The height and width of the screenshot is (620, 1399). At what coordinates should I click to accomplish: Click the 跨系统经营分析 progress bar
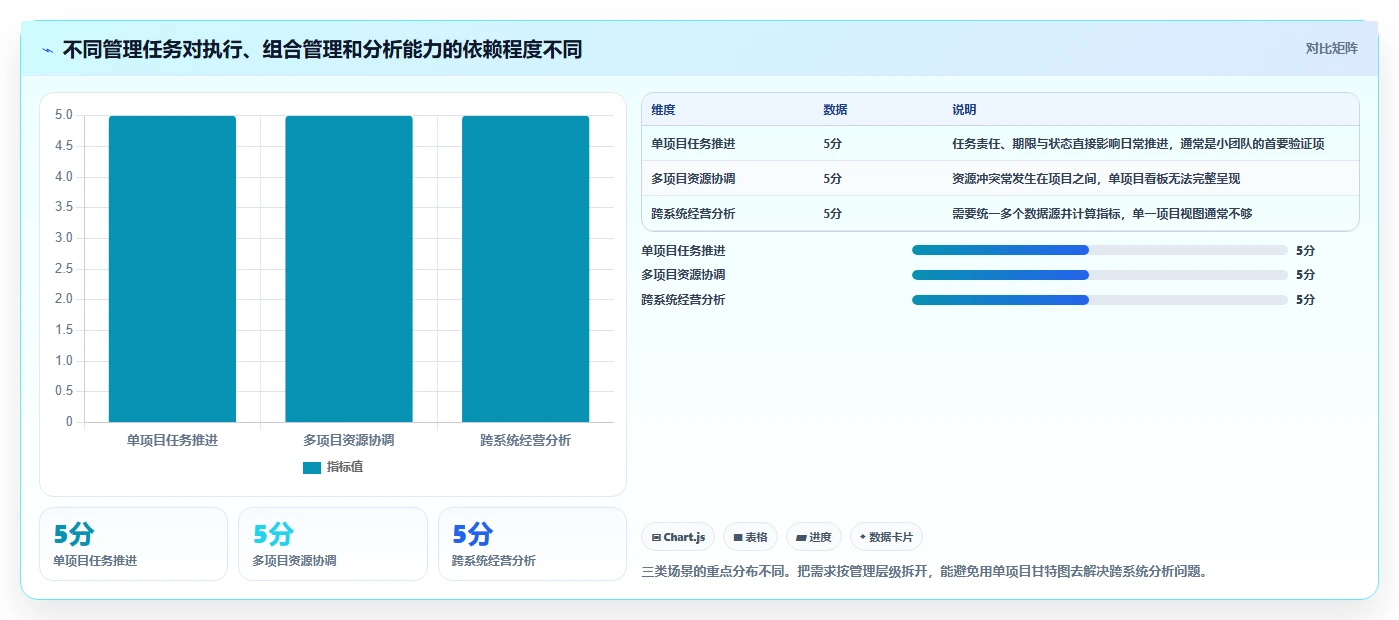tap(1099, 300)
